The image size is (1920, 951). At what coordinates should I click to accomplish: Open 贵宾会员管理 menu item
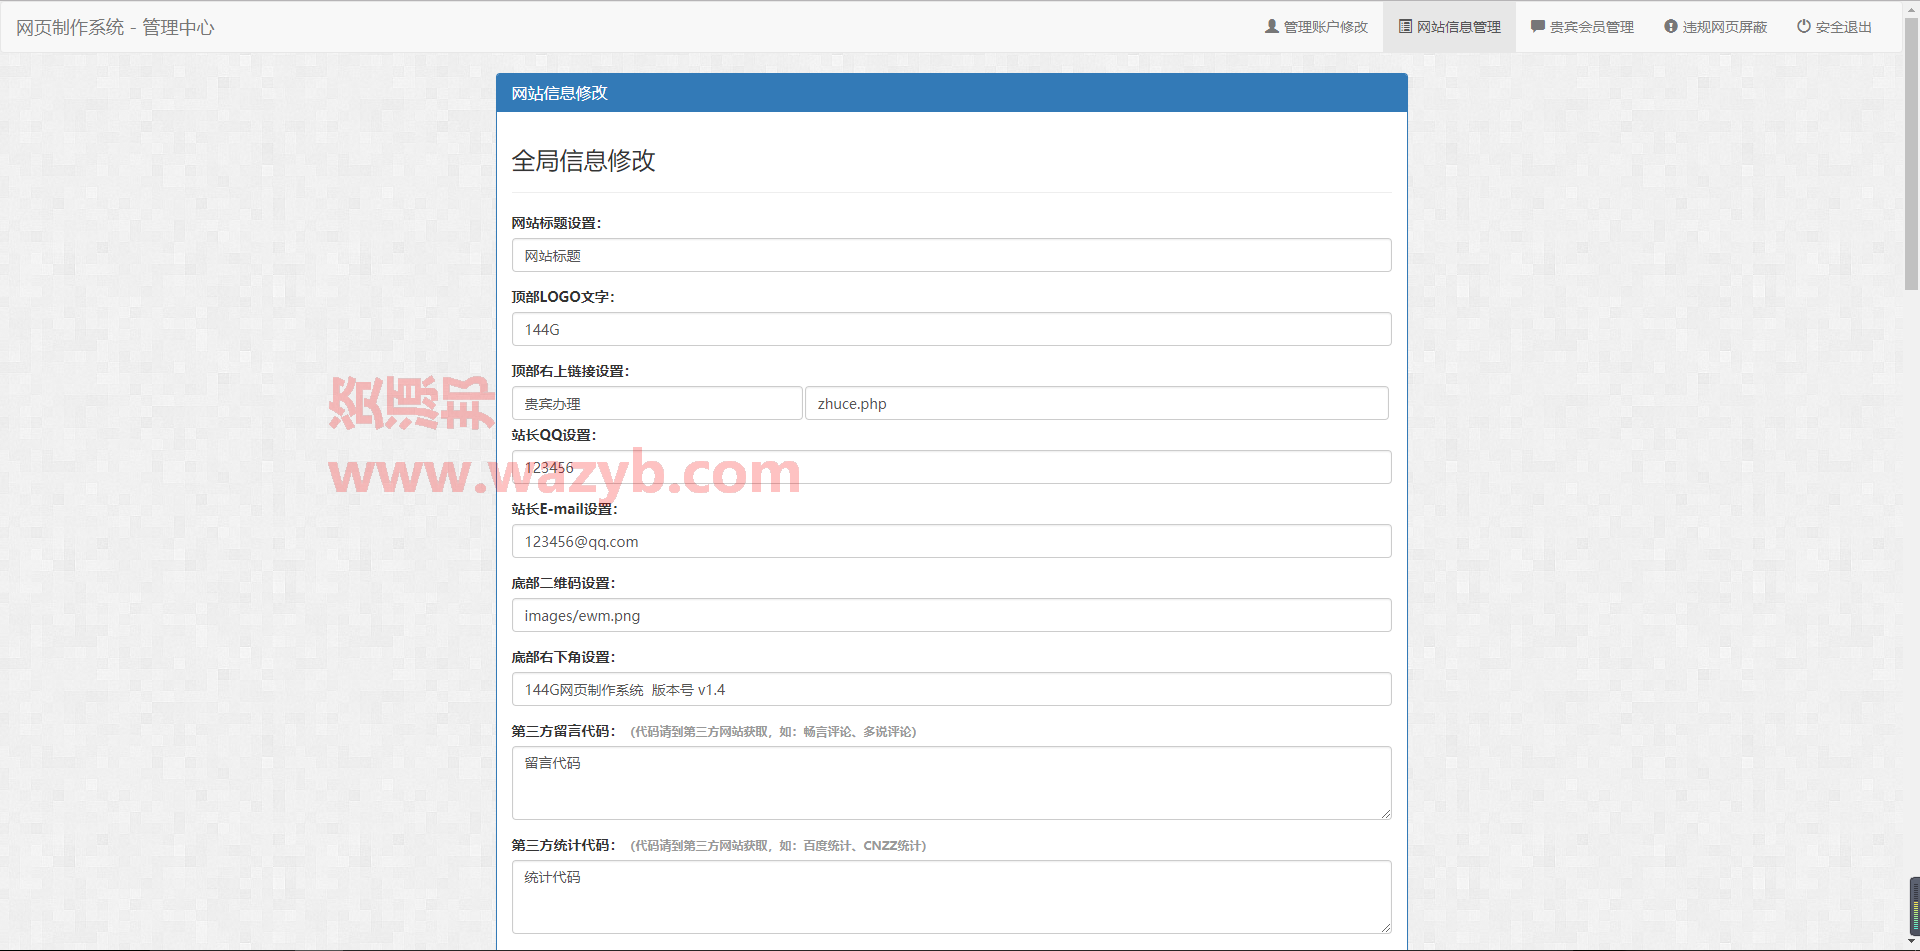(x=1582, y=27)
